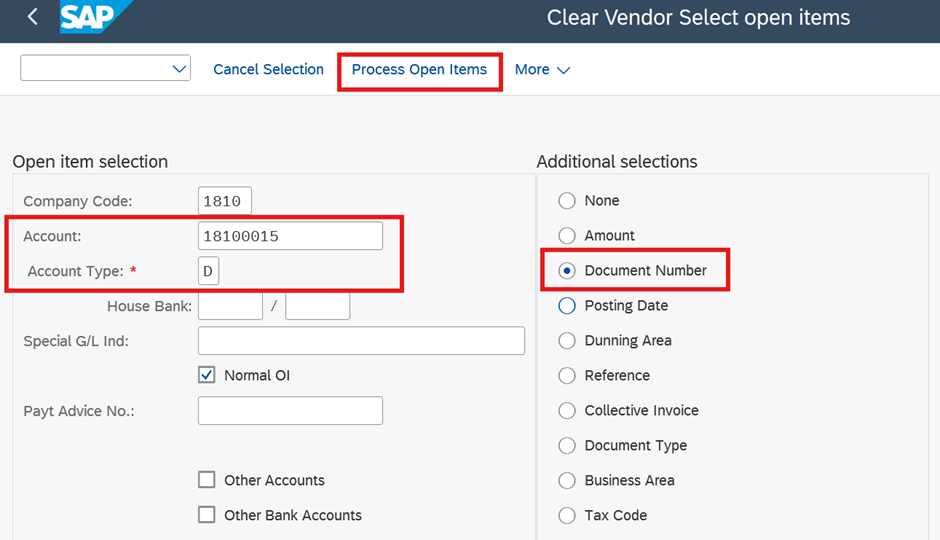The image size is (940, 540).
Task: Click Cancel Selection
Action: coord(268,70)
